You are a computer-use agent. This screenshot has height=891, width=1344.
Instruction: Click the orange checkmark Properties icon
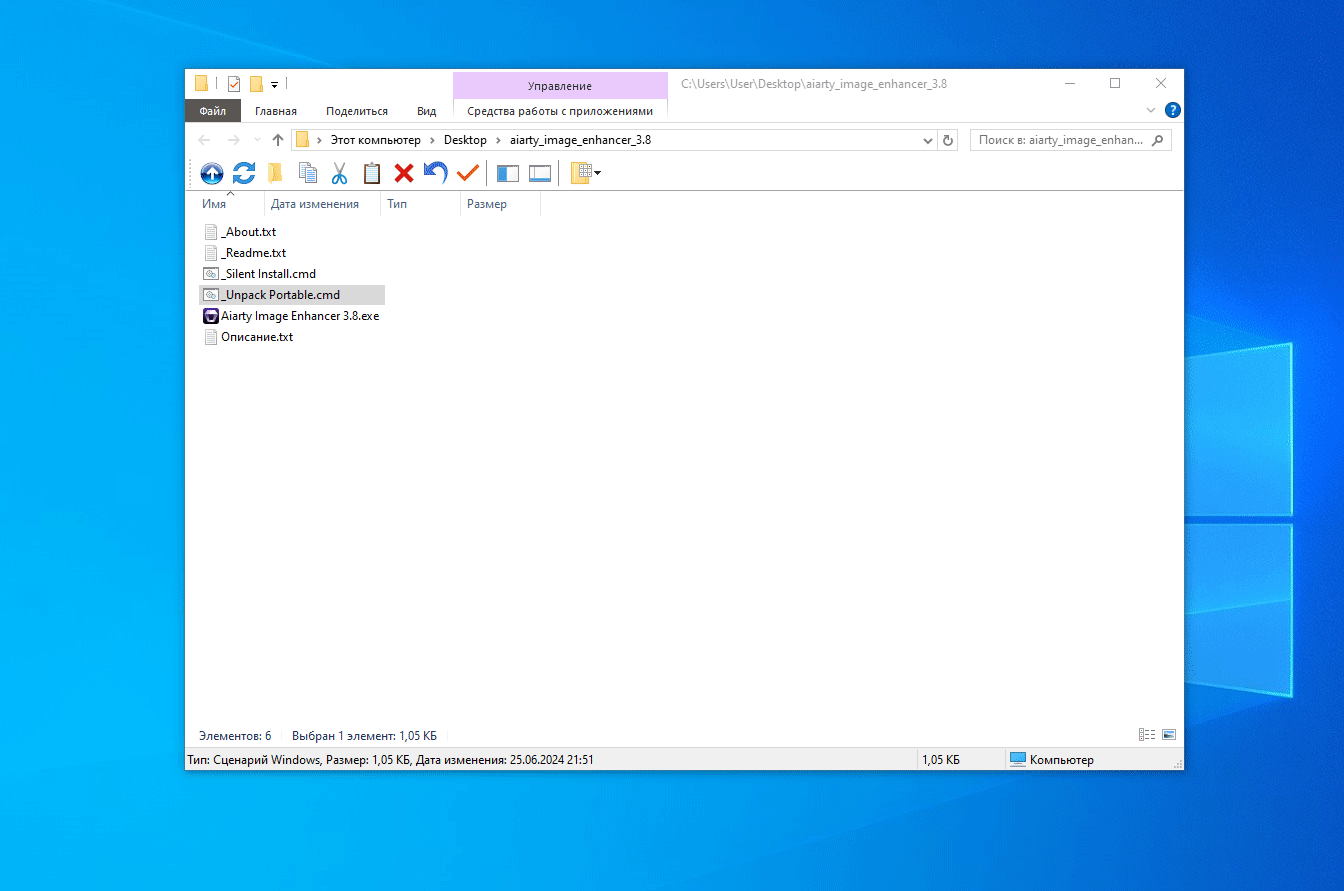467,173
